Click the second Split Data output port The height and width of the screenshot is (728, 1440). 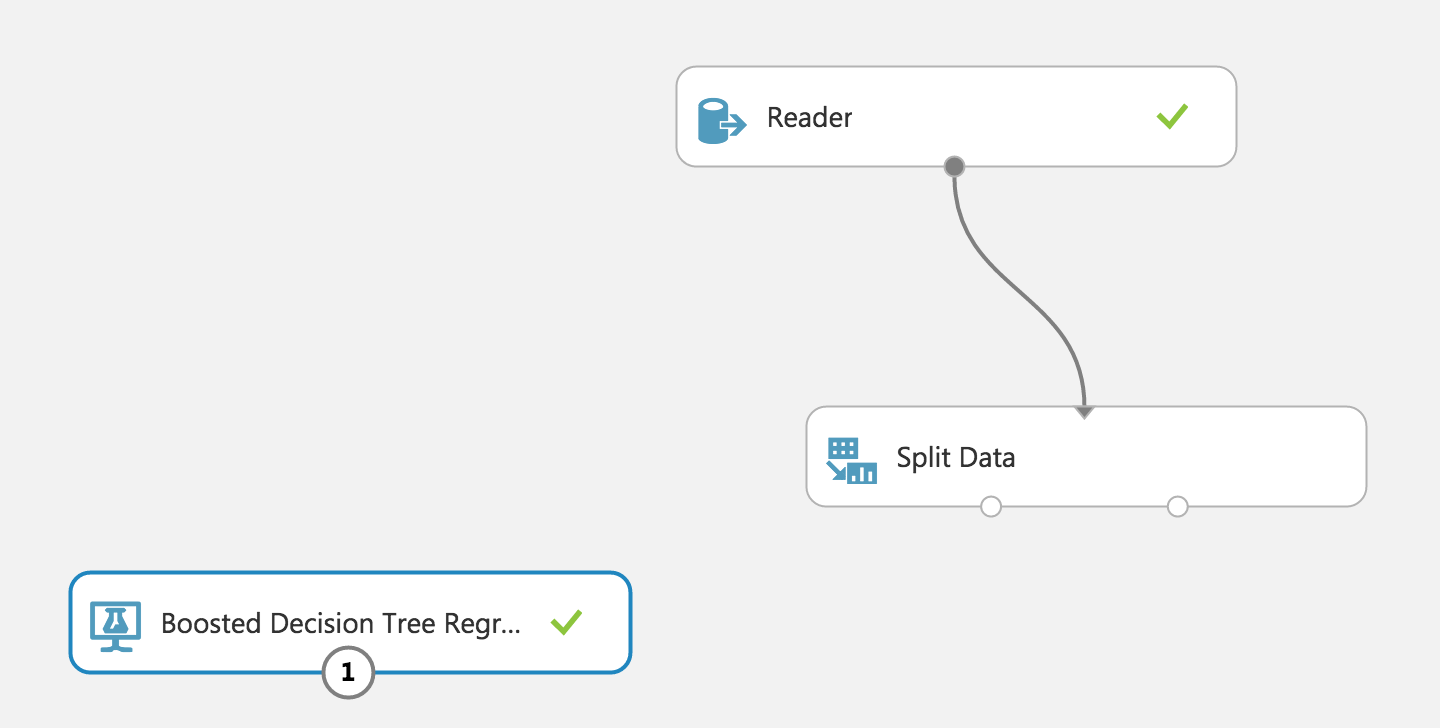pyautogui.click(x=1178, y=507)
